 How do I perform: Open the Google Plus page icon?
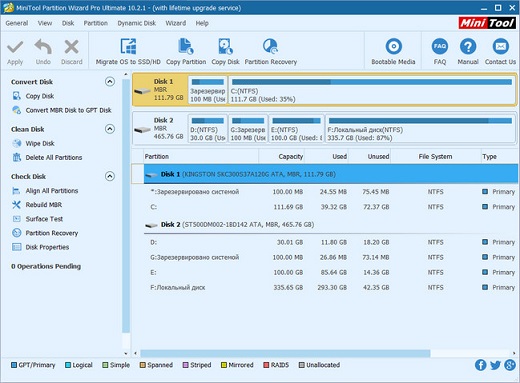point(510,365)
